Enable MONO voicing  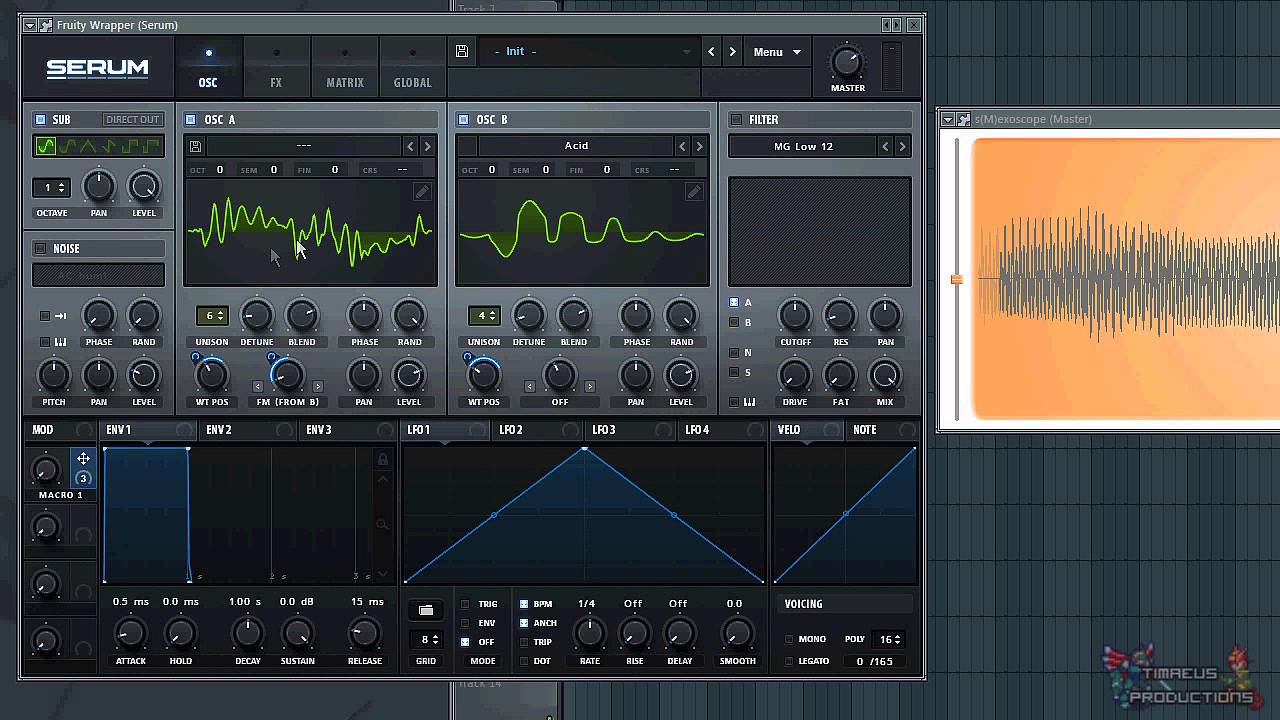789,639
